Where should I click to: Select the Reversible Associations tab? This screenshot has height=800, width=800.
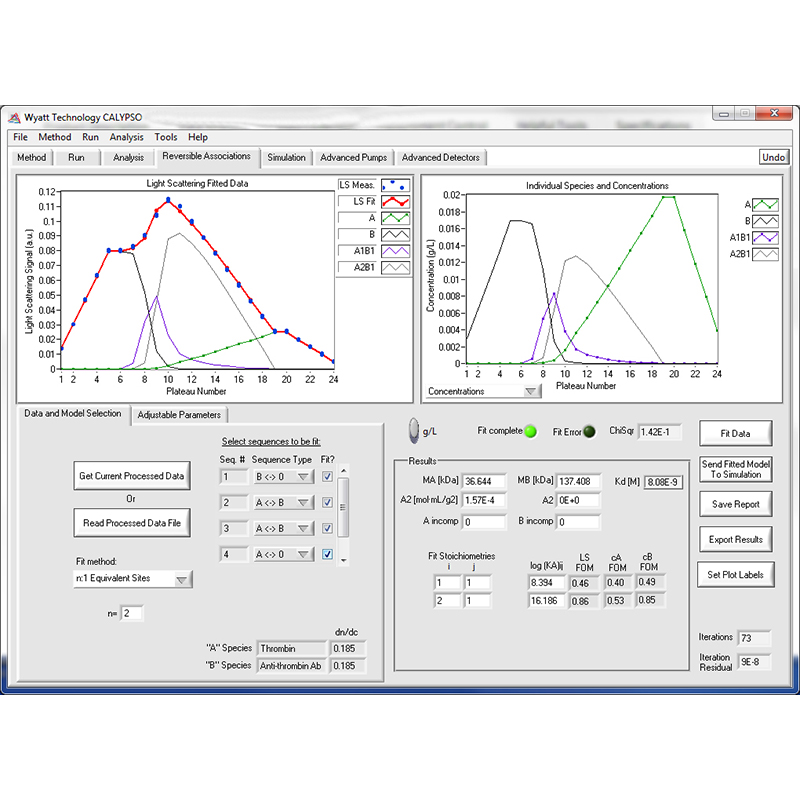[206, 156]
